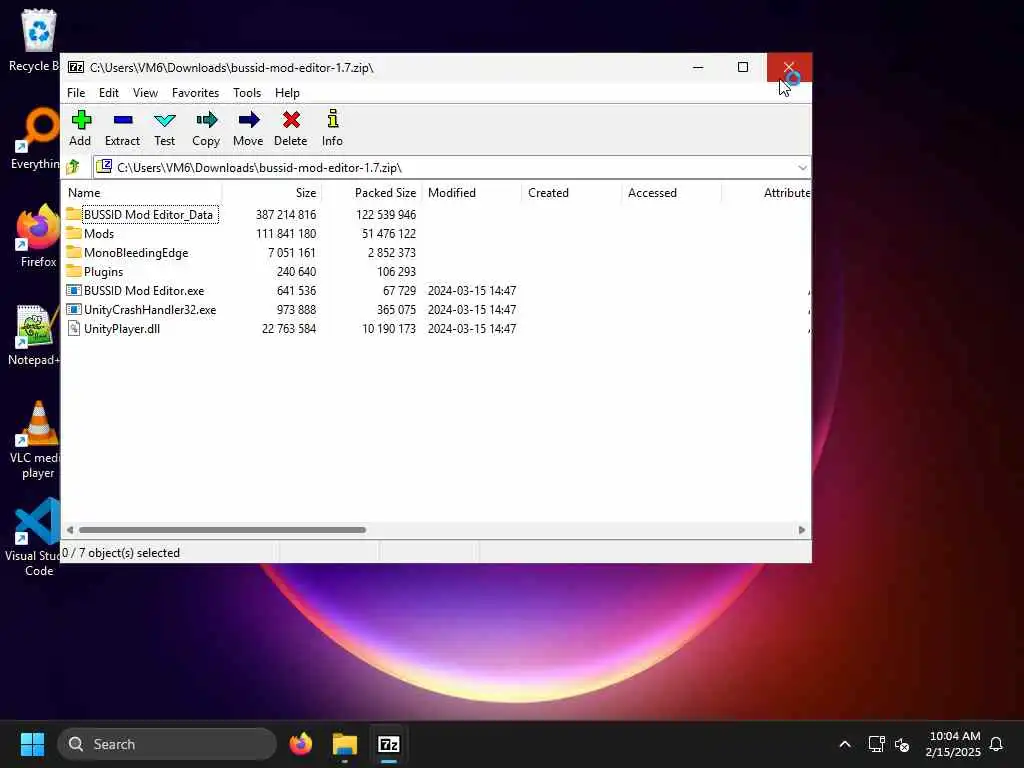Viewport: 1024px width, 768px height.
Task: Open the Everything desktop shortcut
Action: coord(38,129)
